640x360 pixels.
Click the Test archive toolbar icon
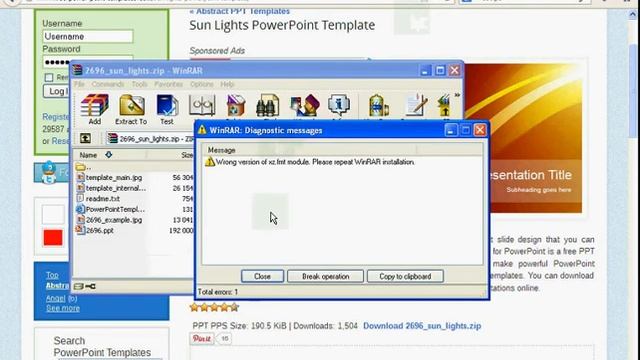coord(167,109)
